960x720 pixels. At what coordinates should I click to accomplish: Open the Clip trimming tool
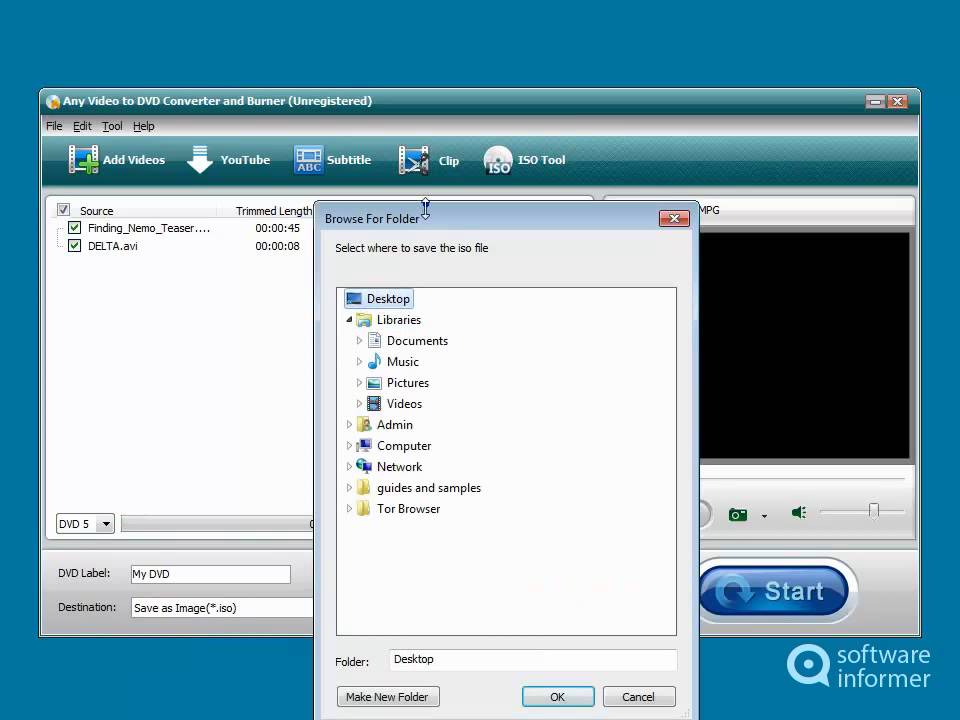coord(428,160)
